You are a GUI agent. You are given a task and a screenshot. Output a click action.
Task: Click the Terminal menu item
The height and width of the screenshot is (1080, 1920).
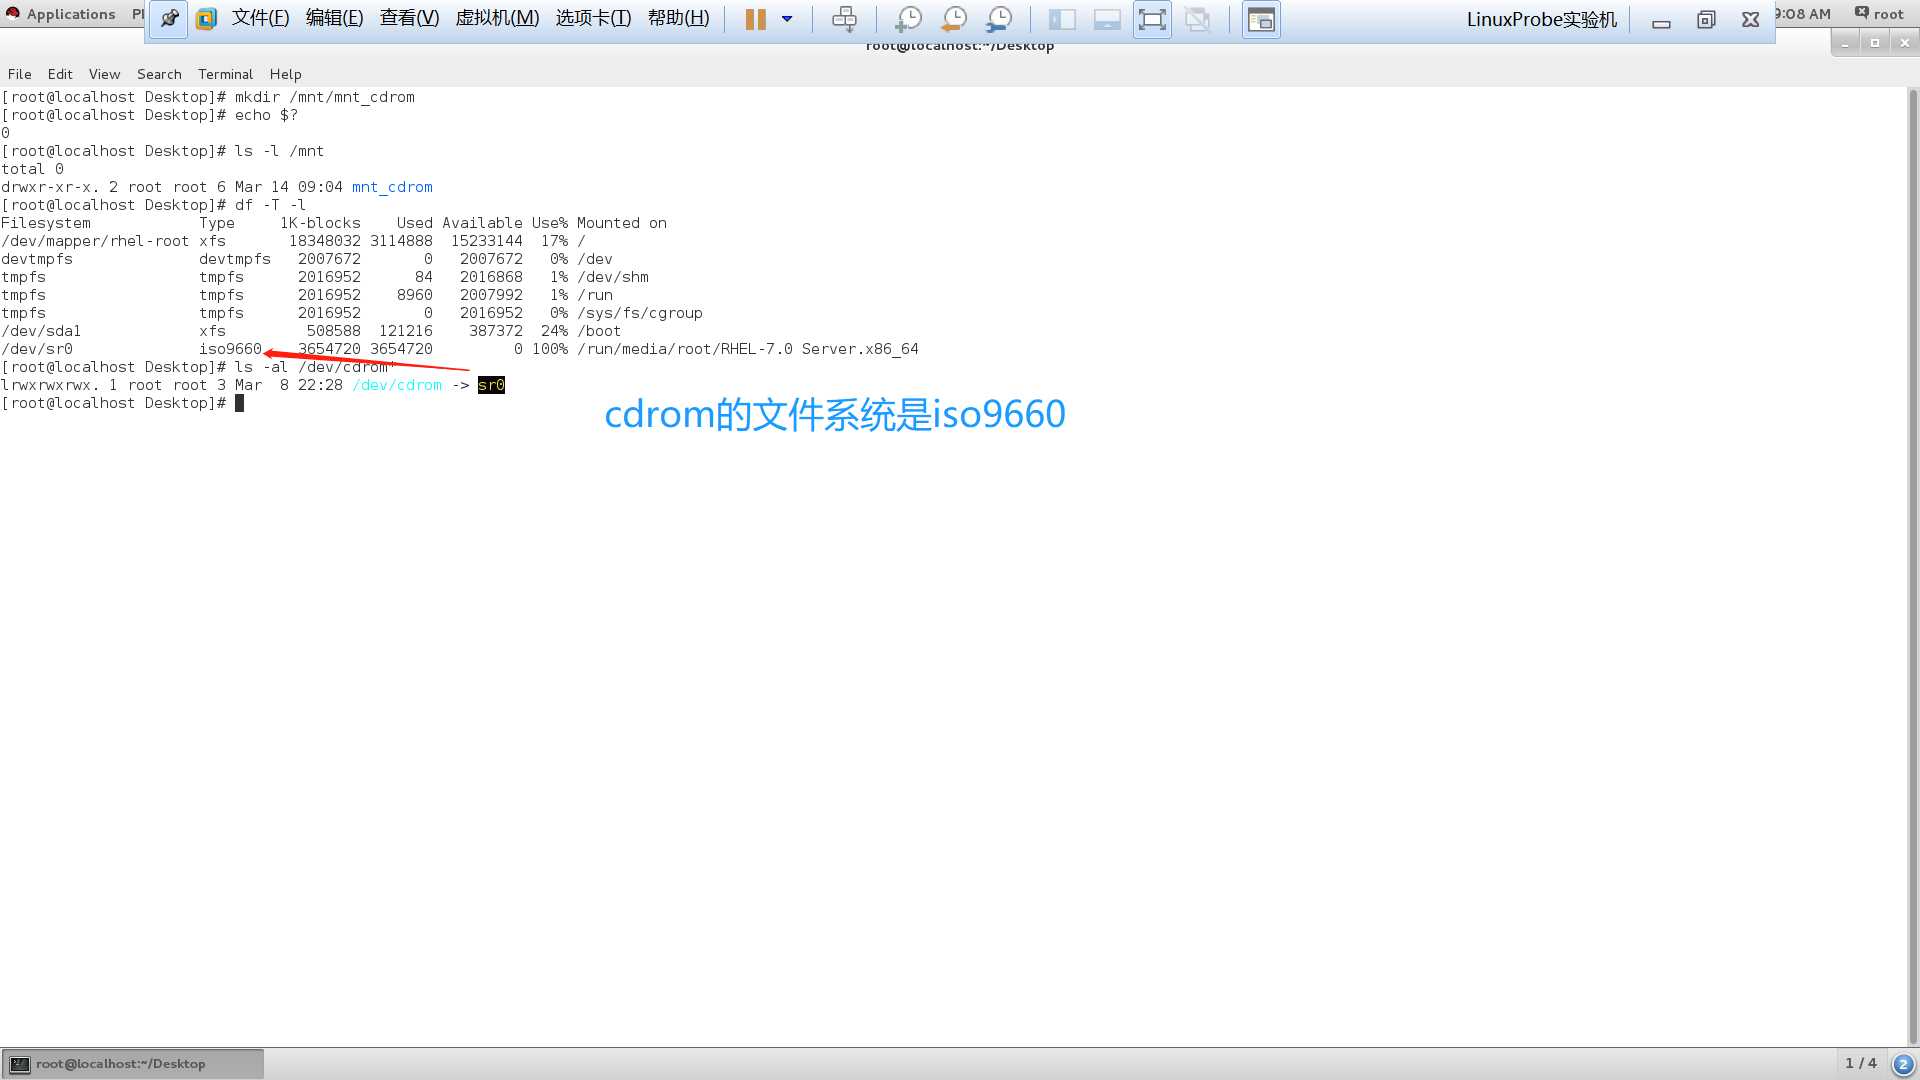(224, 73)
